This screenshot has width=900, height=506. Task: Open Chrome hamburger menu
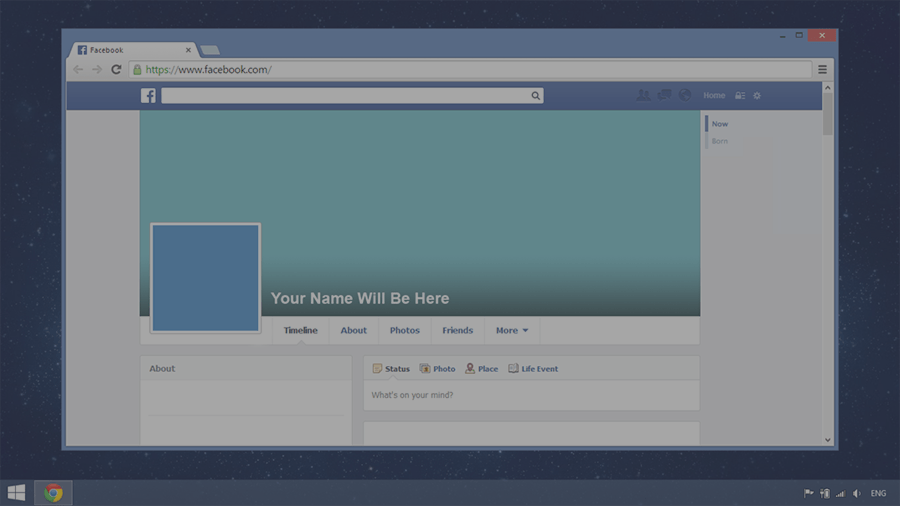point(823,69)
